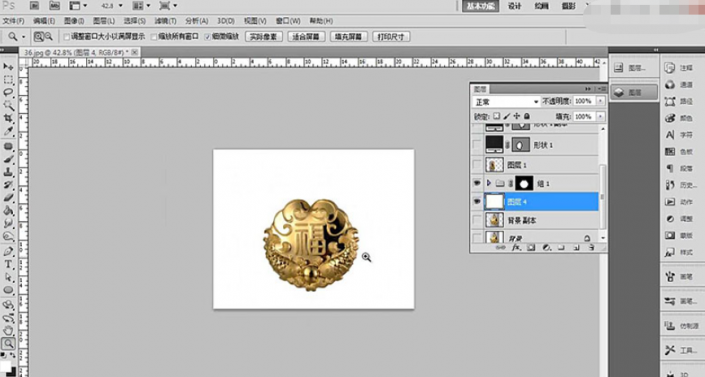Select the Lasso tool
This screenshot has width=705, height=377.
tap(8, 92)
